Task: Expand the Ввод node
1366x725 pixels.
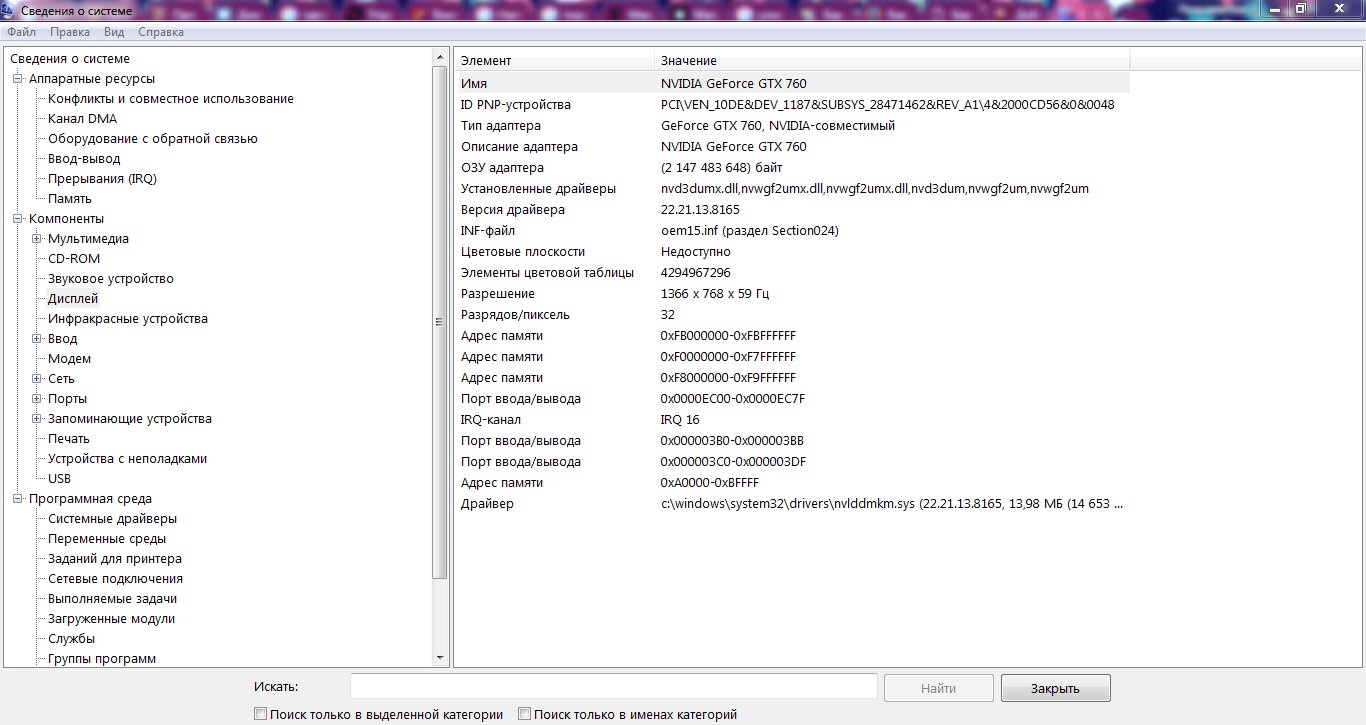Action: pos(37,339)
